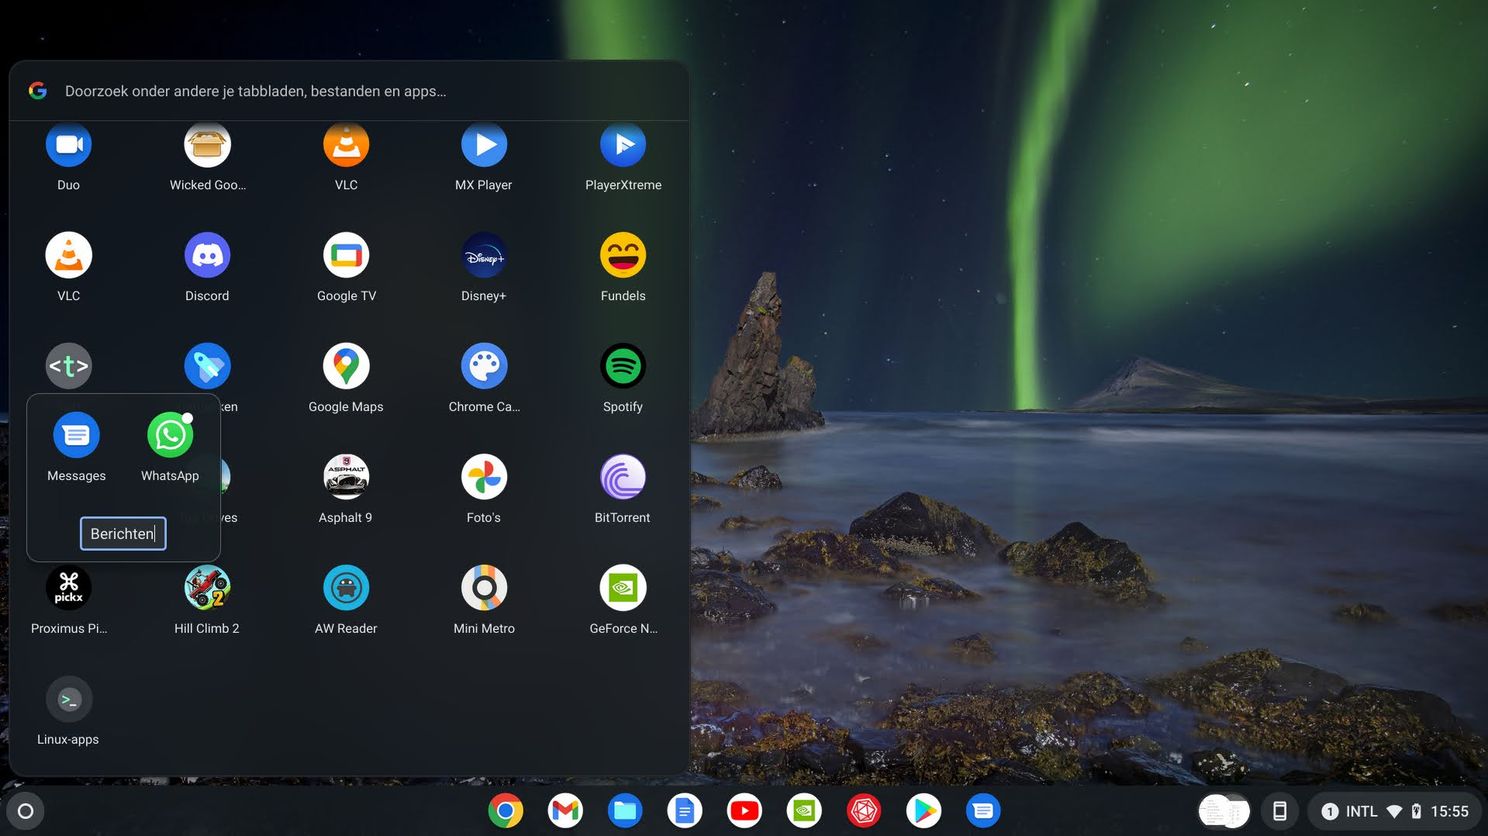Open the orange-circle VLC app
Screen dimensions: 1488x836
[x=346, y=146]
